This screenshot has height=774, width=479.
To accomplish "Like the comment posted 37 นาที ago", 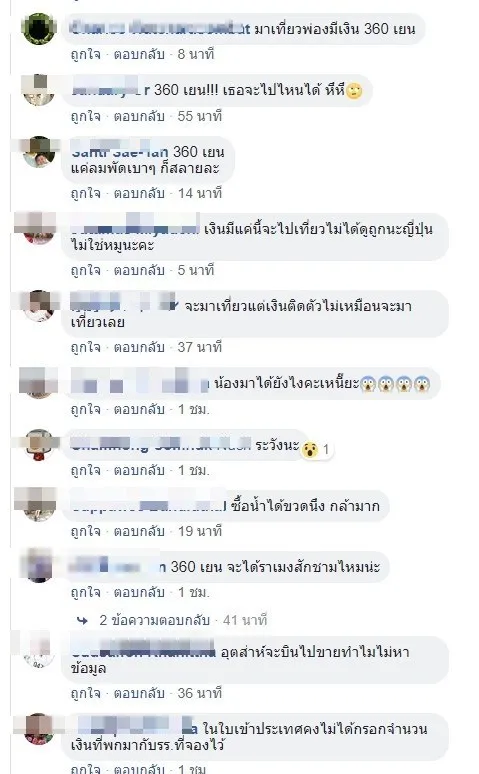I will tap(85, 348).
